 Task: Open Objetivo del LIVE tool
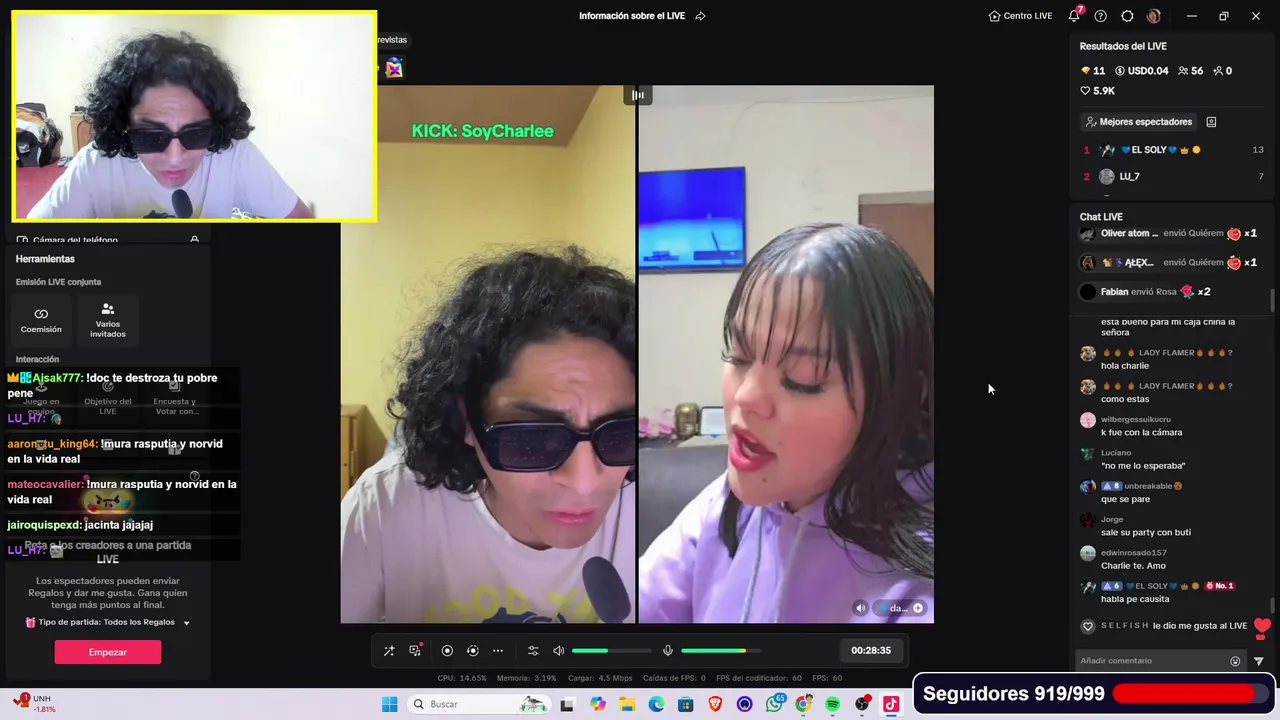(x=108, y=398)
